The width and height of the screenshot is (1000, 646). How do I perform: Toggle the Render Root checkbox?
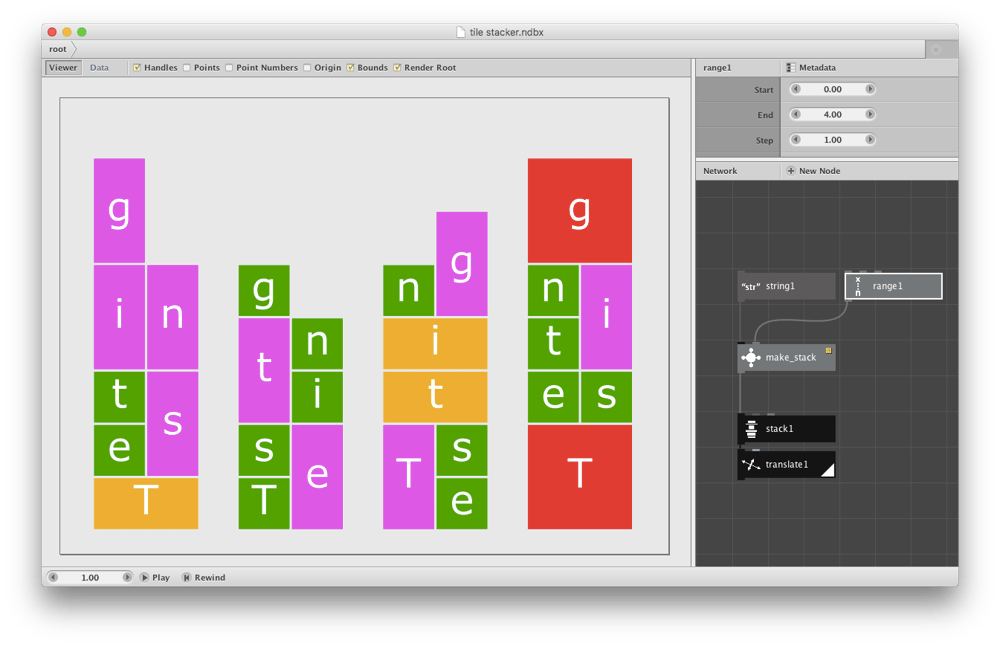click(397, 68)
